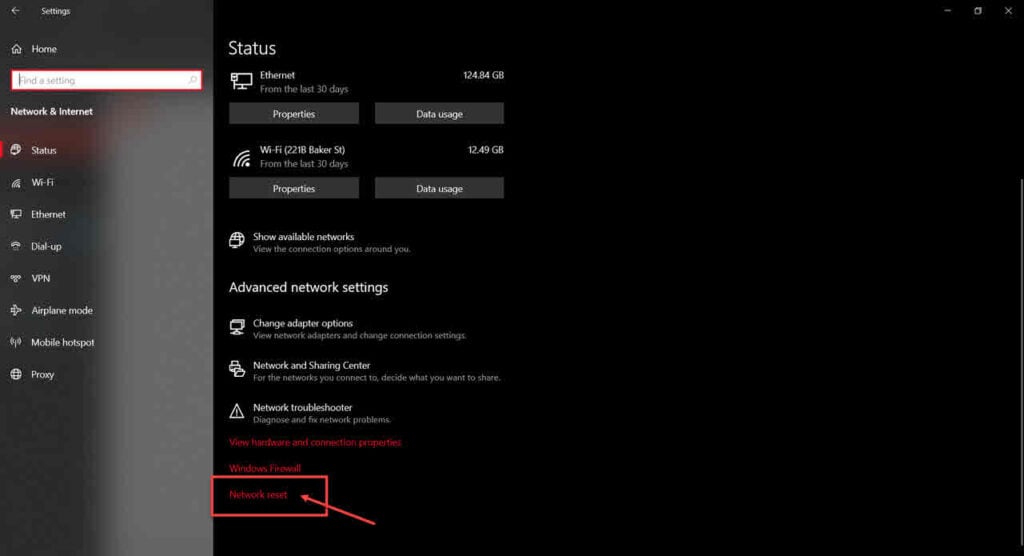Click Show available networks
1024x556 pixels.
click(x=304, y=237)
